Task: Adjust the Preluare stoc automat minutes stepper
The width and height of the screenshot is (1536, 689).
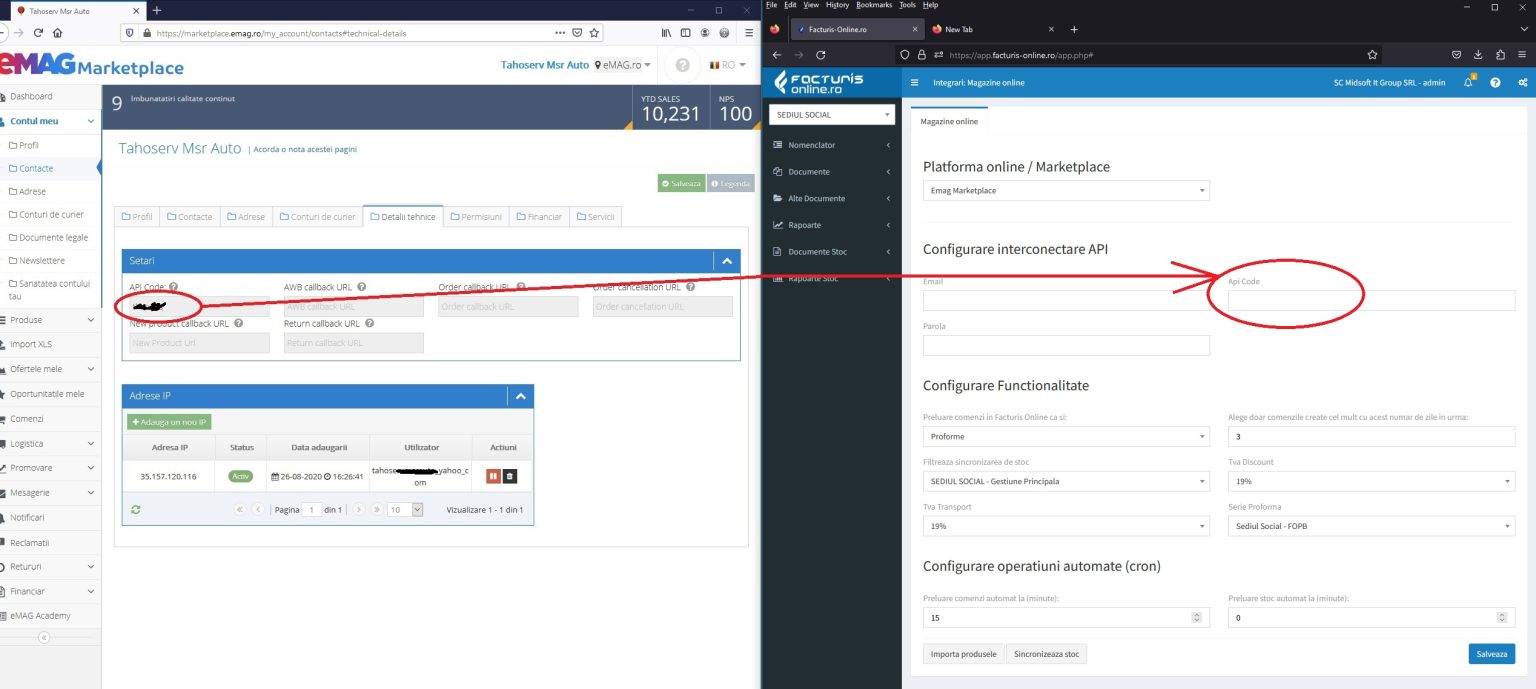Action: point(1502,618)
